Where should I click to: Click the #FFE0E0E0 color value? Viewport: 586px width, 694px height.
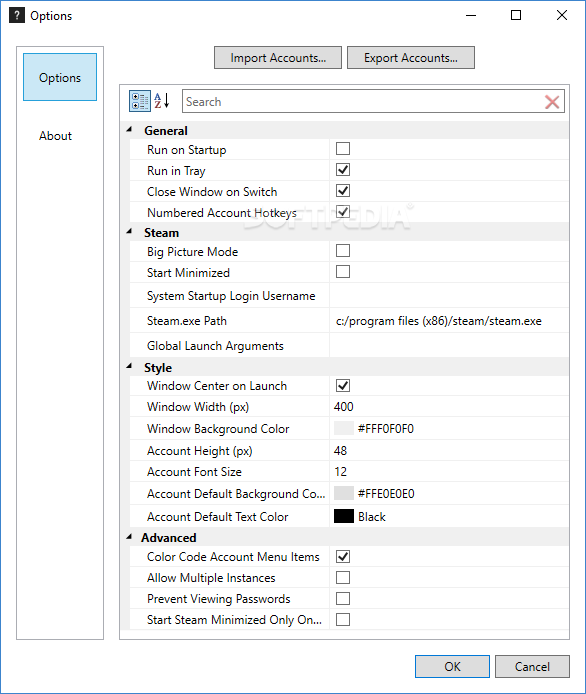pos(386,494)
